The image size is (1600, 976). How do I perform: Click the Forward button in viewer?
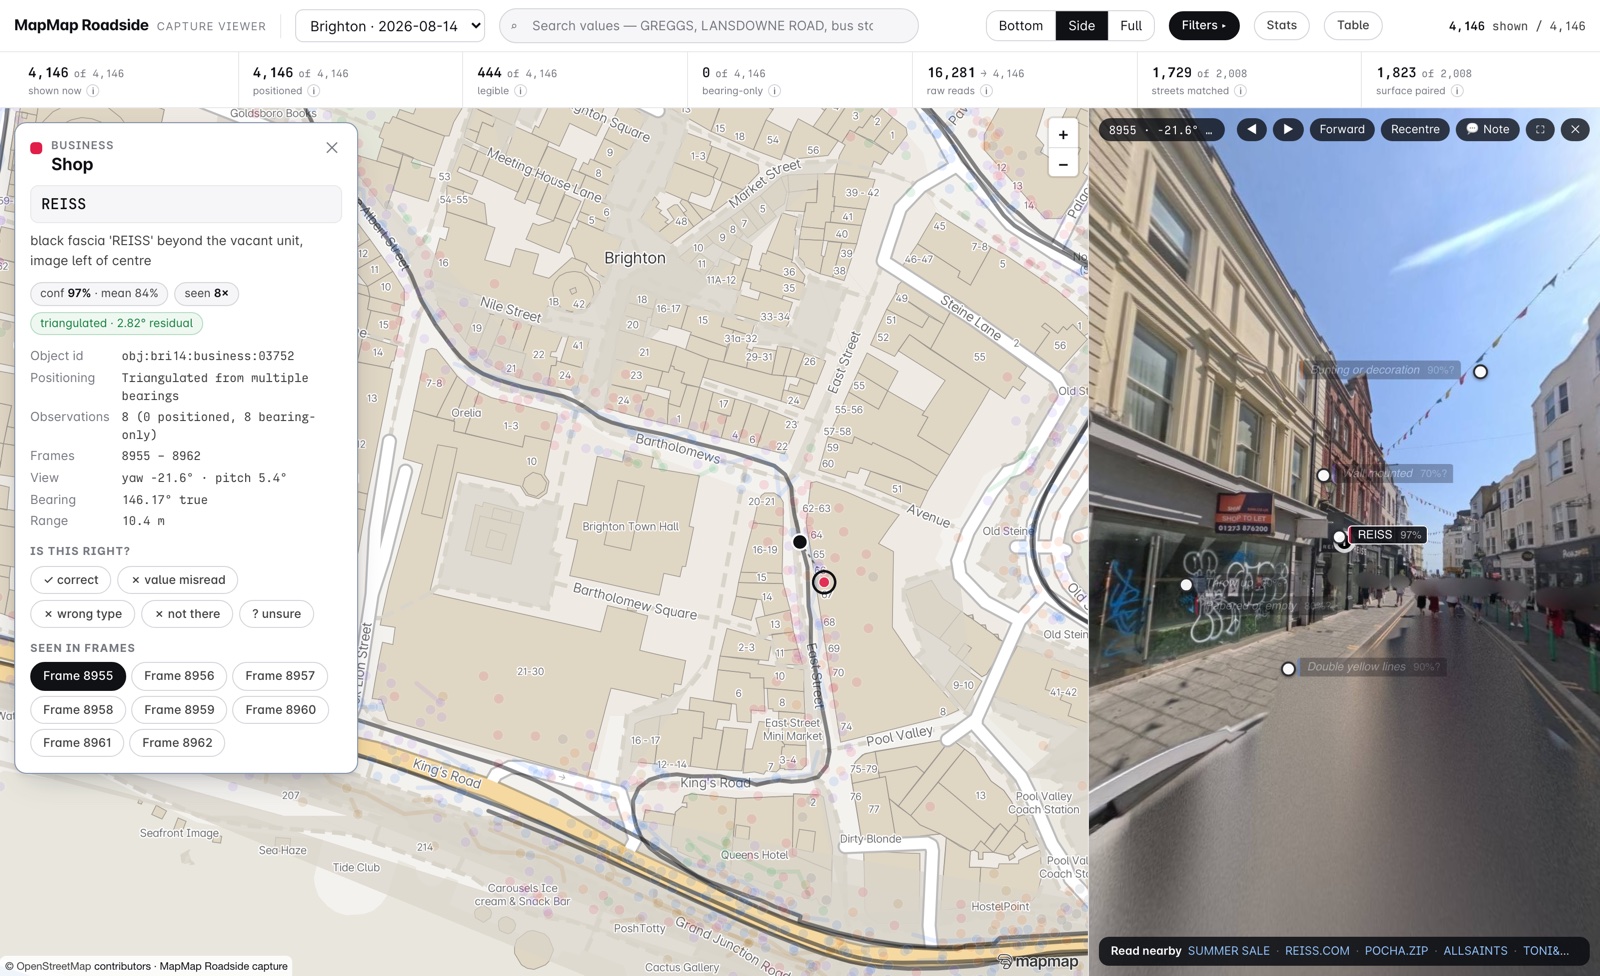(1342, 129)
